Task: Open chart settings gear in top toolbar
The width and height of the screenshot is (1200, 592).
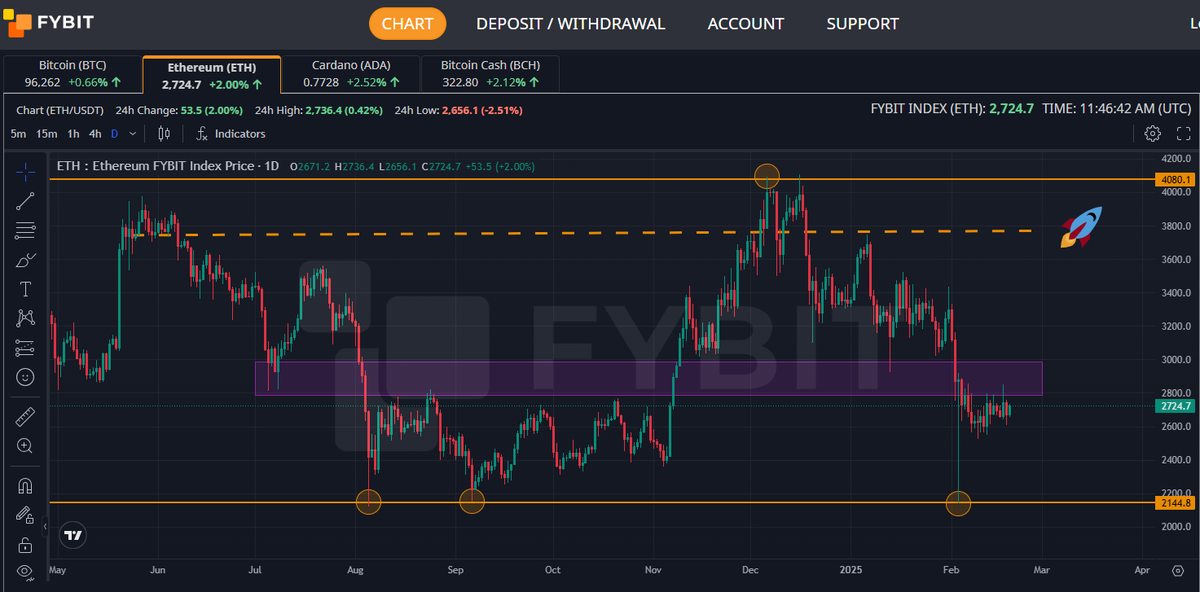Action: coord(1152,133)
